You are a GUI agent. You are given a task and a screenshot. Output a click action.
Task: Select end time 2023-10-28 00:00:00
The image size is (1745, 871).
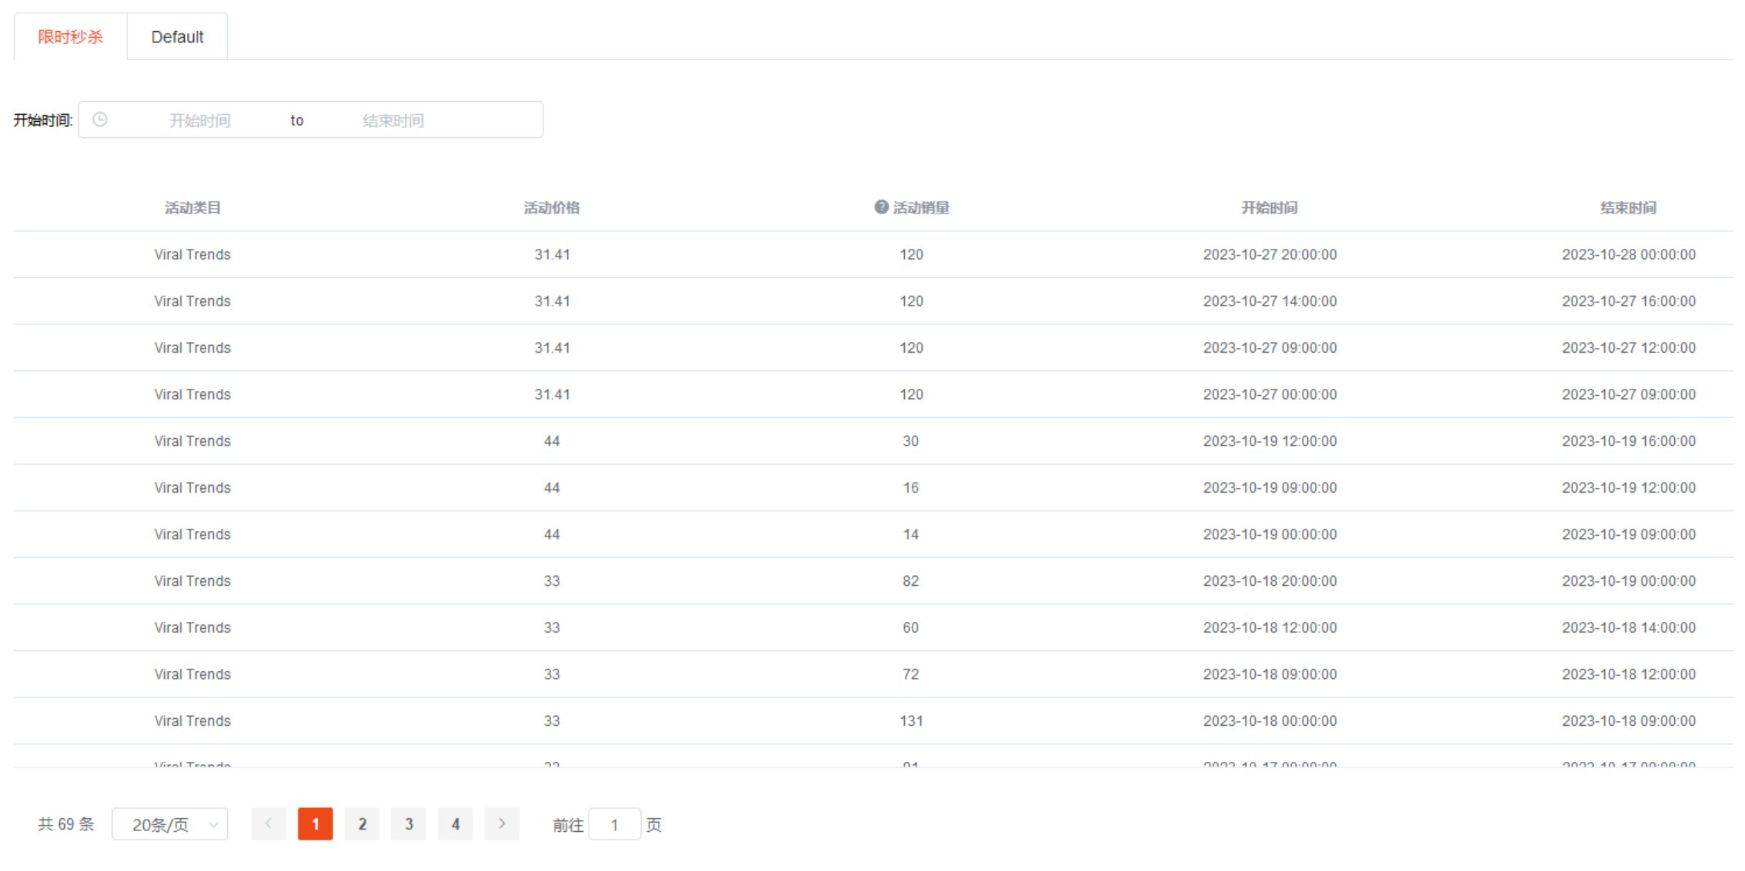coord(1629,255)
